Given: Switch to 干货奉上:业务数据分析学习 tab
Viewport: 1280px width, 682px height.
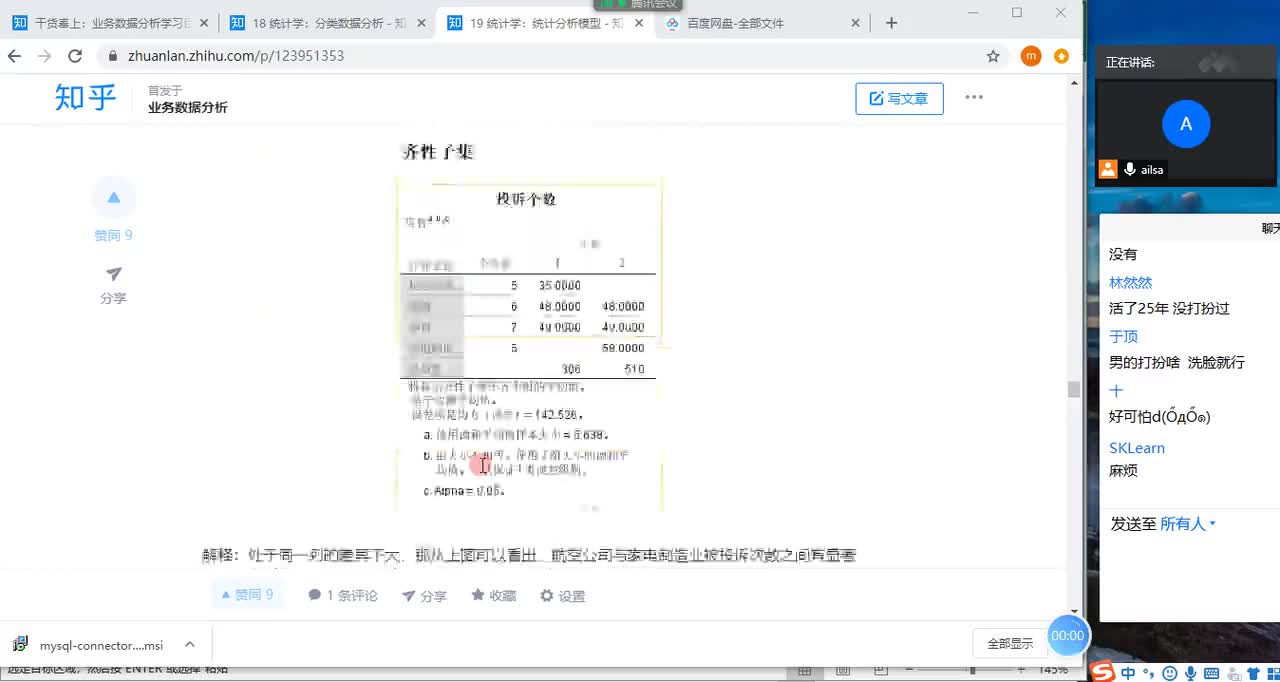Looking at the screenshot, I should (110, 23).
